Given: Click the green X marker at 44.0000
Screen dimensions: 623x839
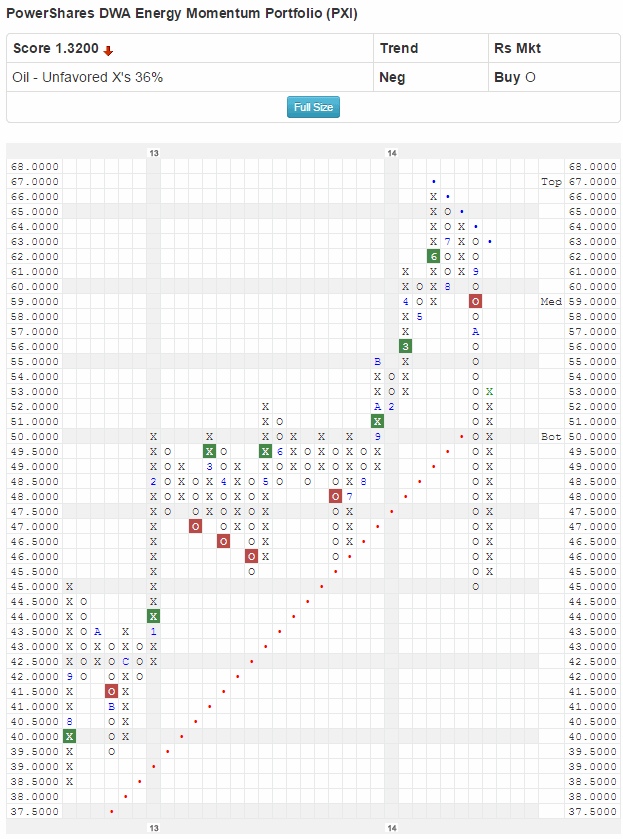Looking at the screenshot, I should point(153,616).
